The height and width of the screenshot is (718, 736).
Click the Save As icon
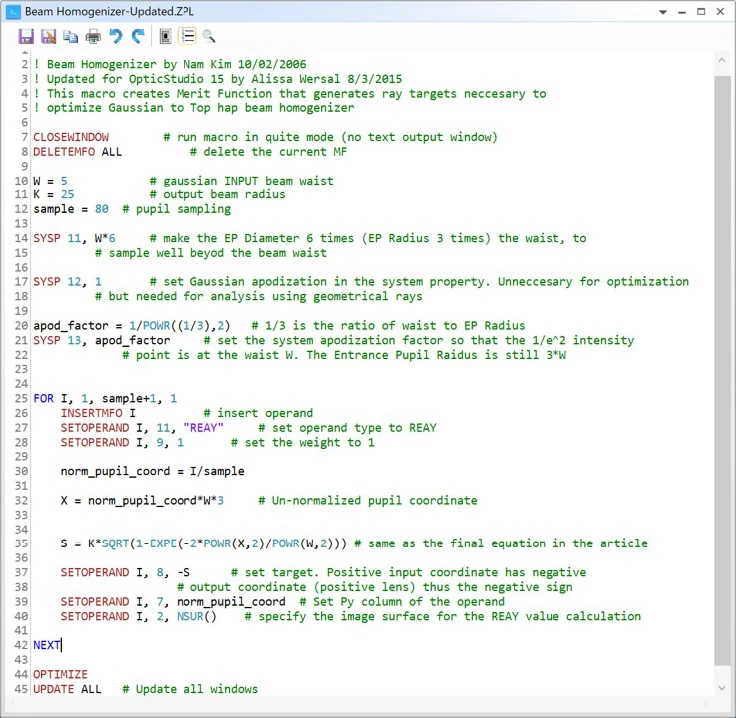(x=48, y=37)
